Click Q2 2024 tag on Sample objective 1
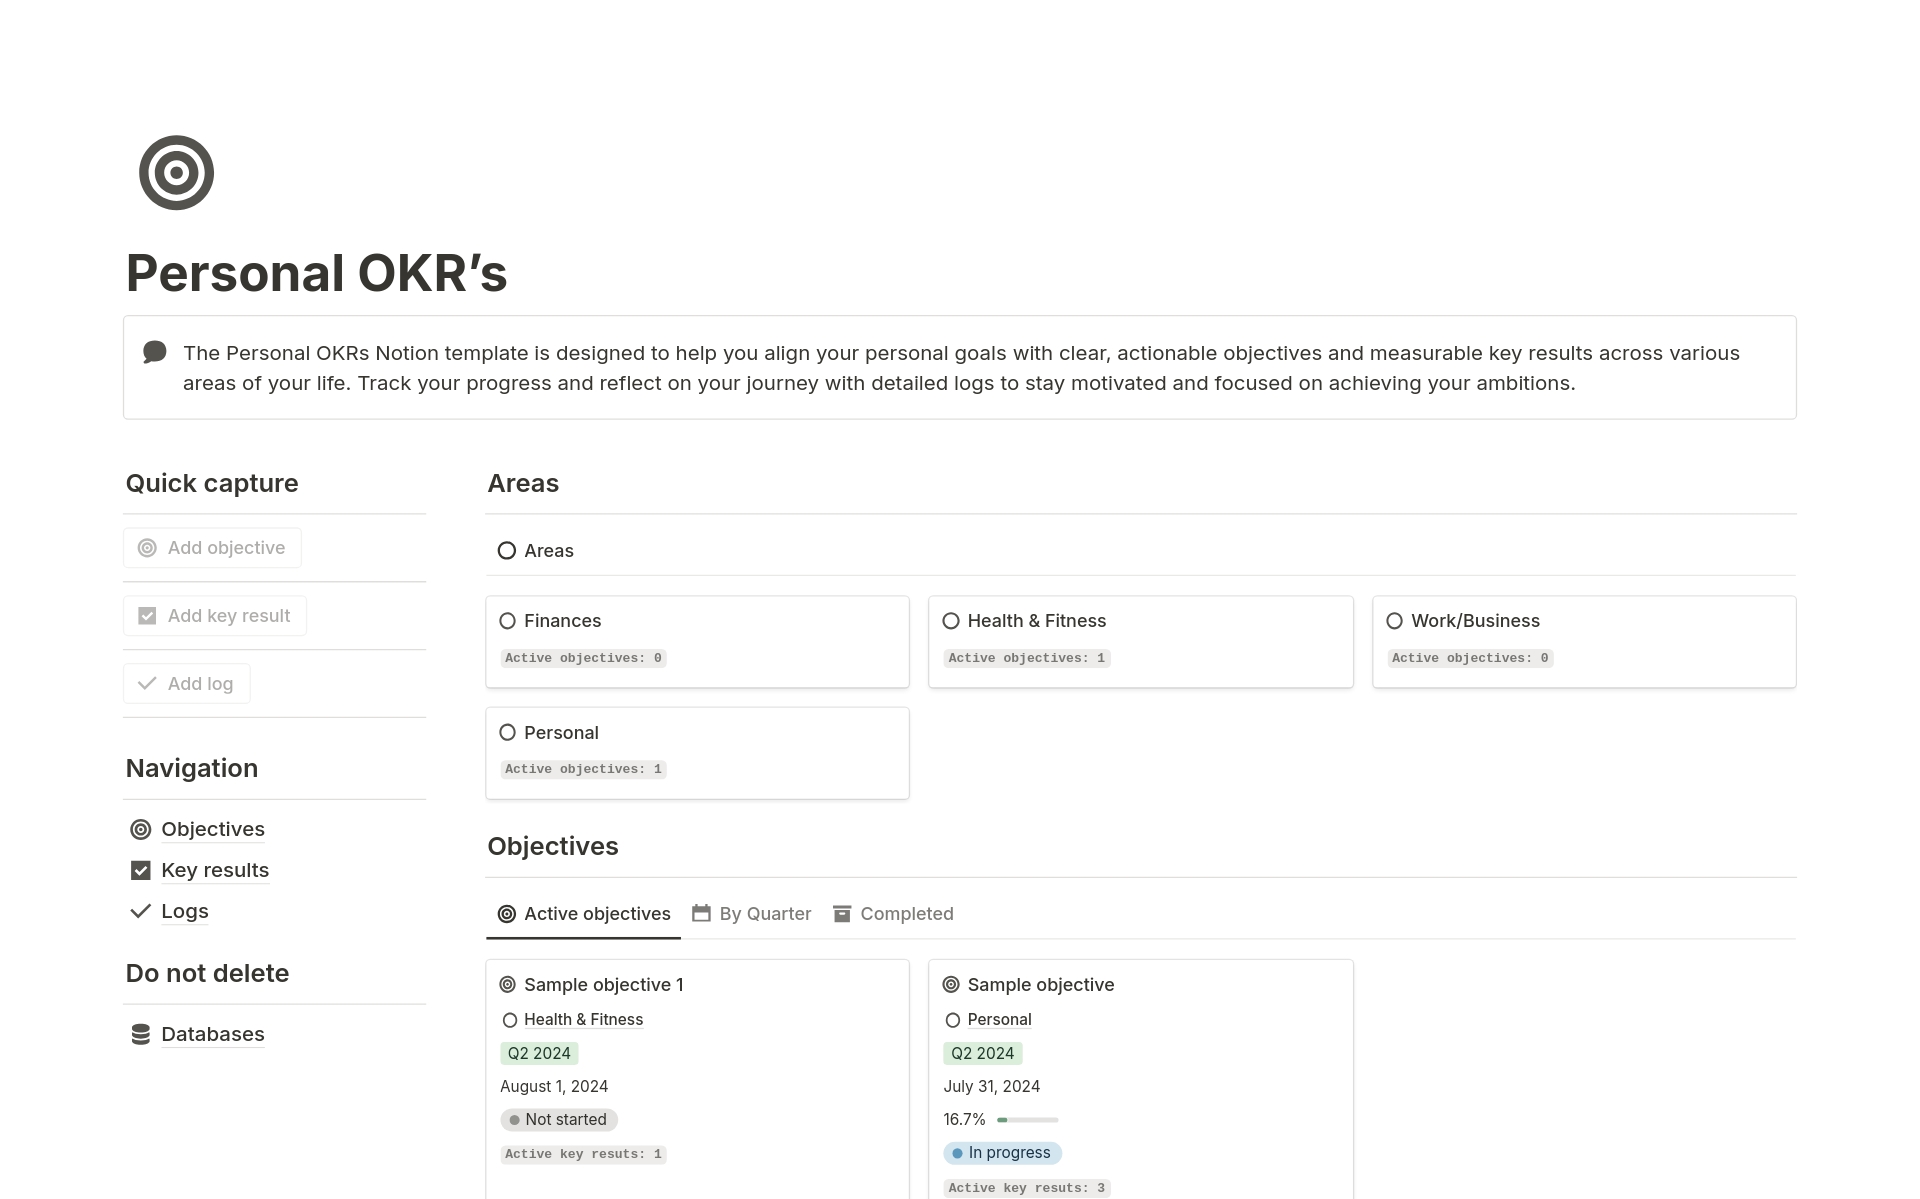This screenshot has width=1920, height=1199. (x=539, y=1053)
